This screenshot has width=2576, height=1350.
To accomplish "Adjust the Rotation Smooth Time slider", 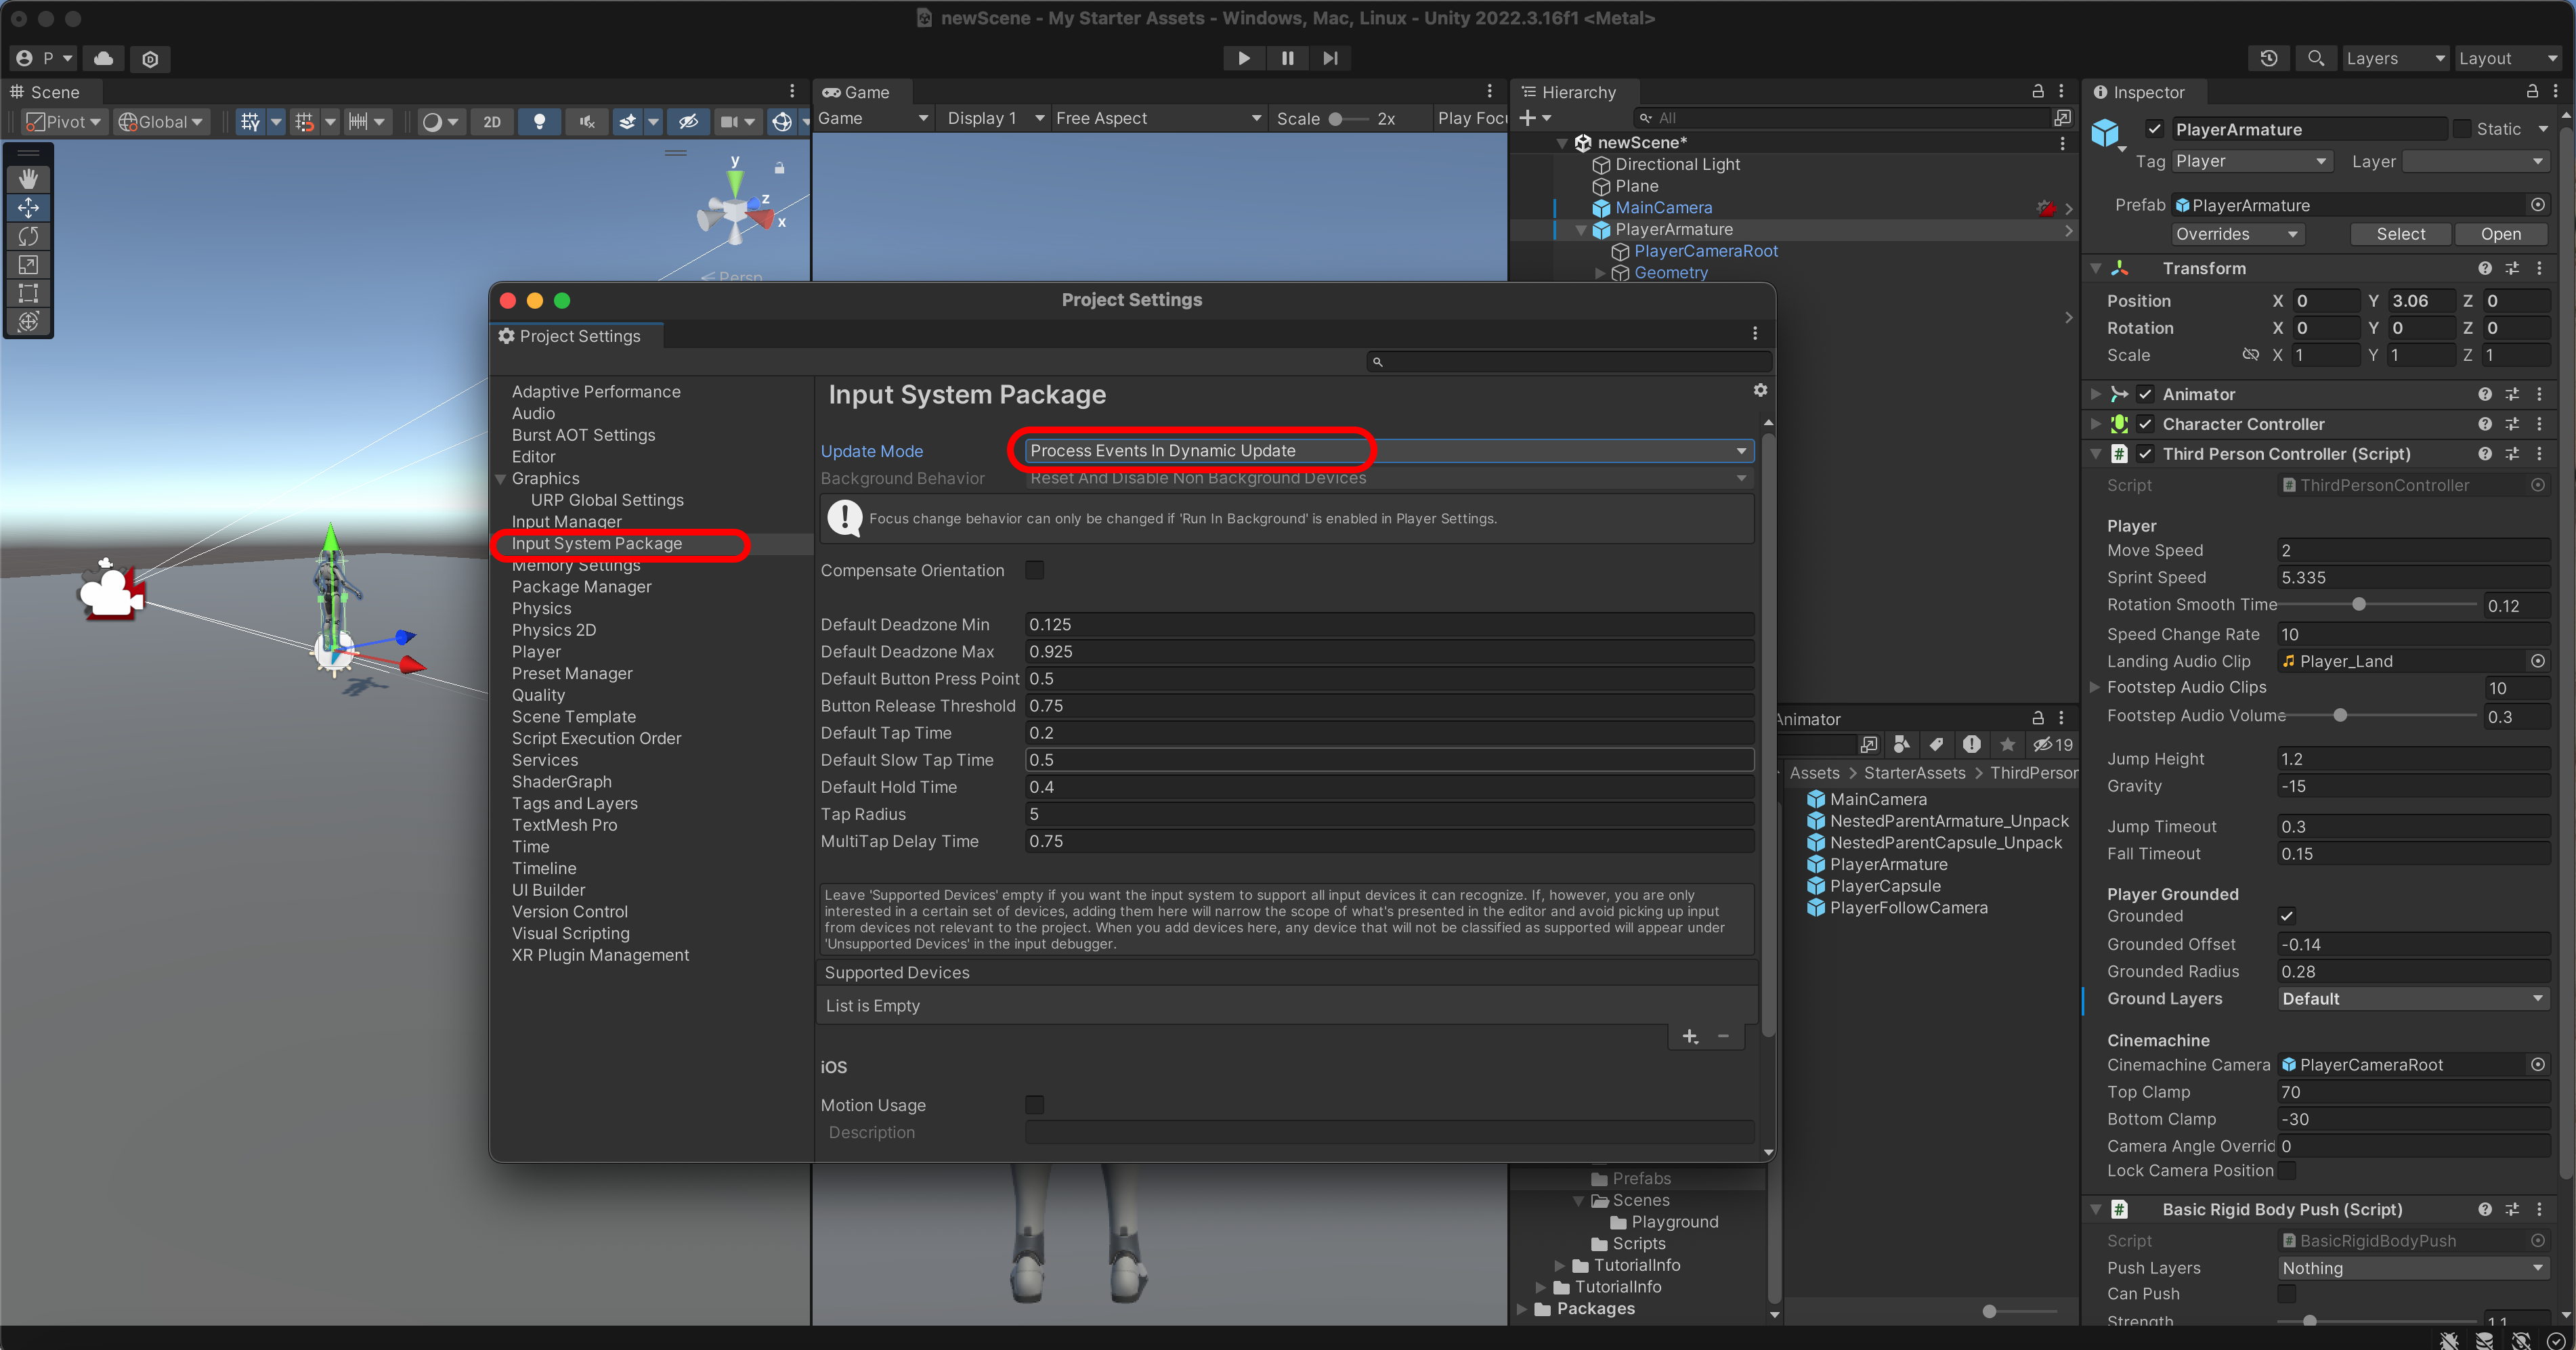I will (x=2358, y=605).
